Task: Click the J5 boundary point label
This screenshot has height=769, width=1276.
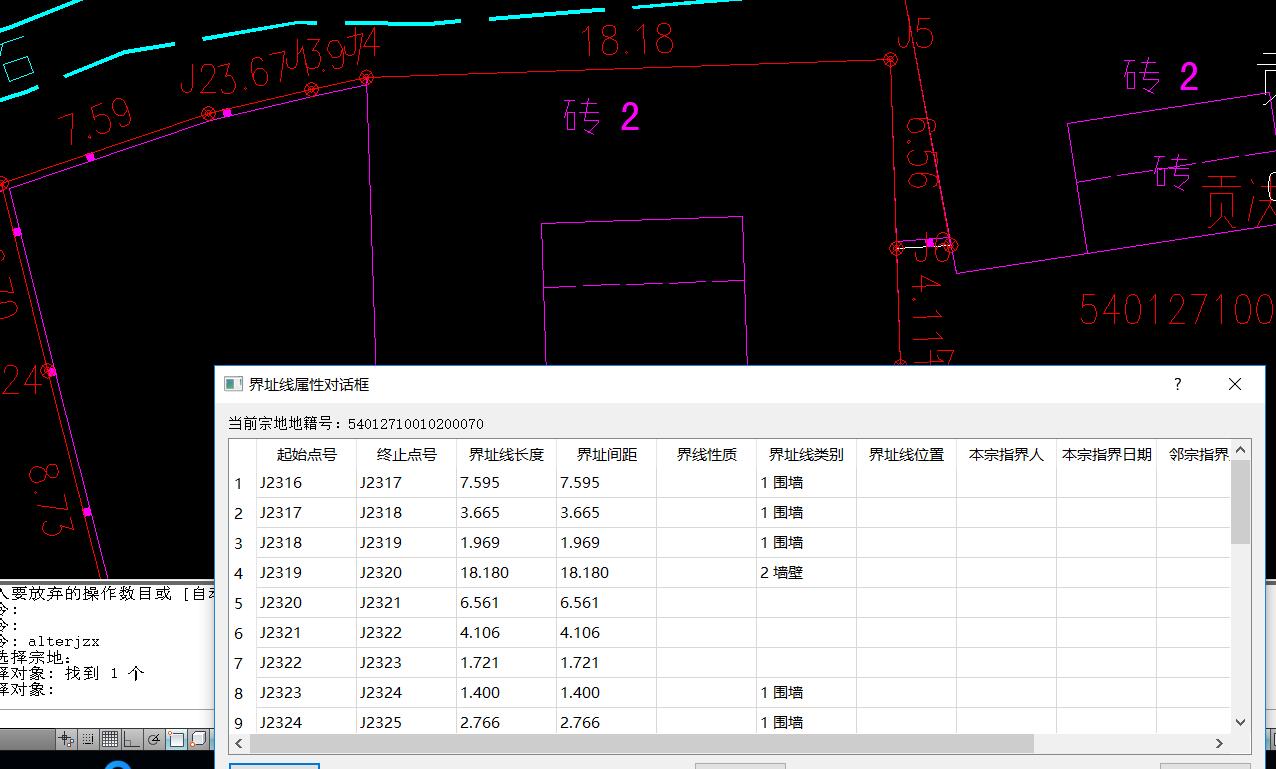Action: [x=915, y=35]
